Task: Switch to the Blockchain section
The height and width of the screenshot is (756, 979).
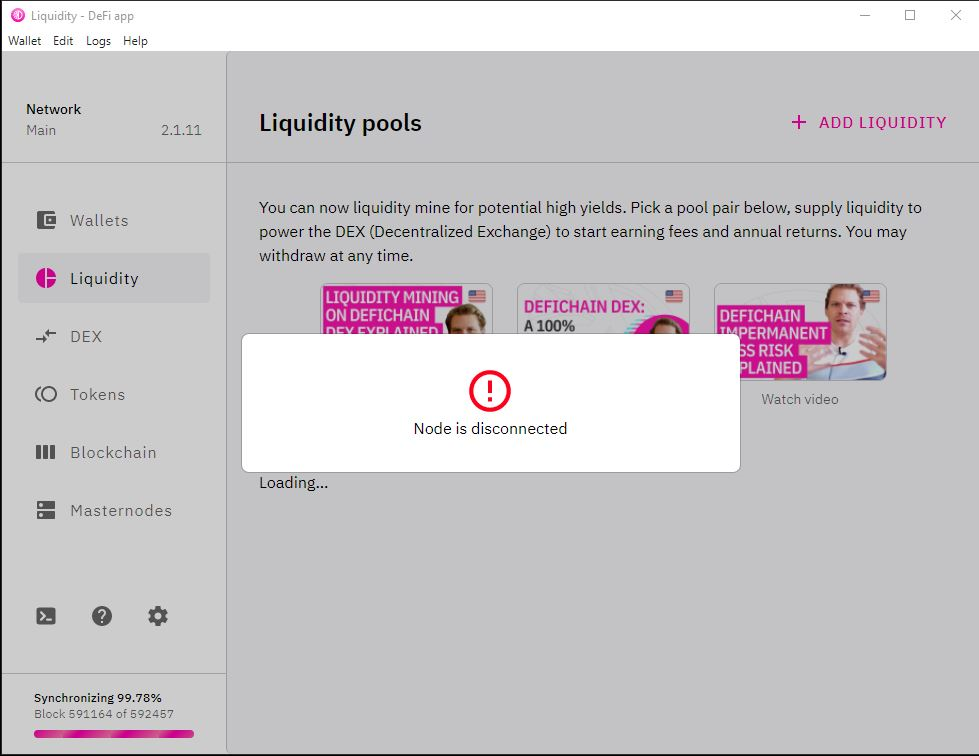Action: 114,453
